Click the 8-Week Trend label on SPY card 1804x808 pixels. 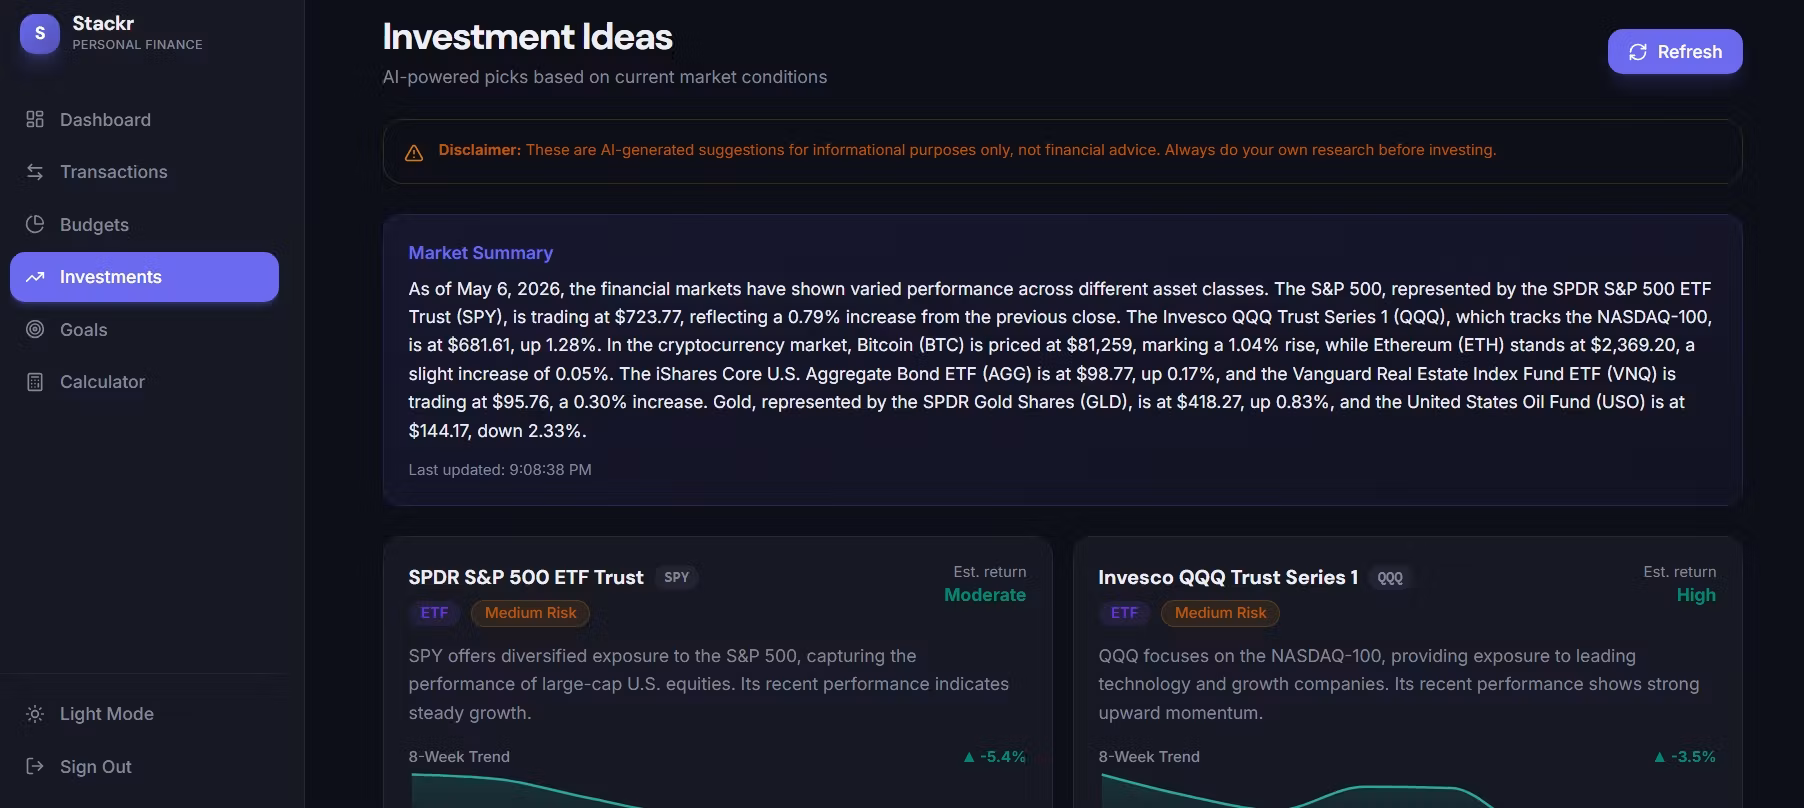[459, 757]
